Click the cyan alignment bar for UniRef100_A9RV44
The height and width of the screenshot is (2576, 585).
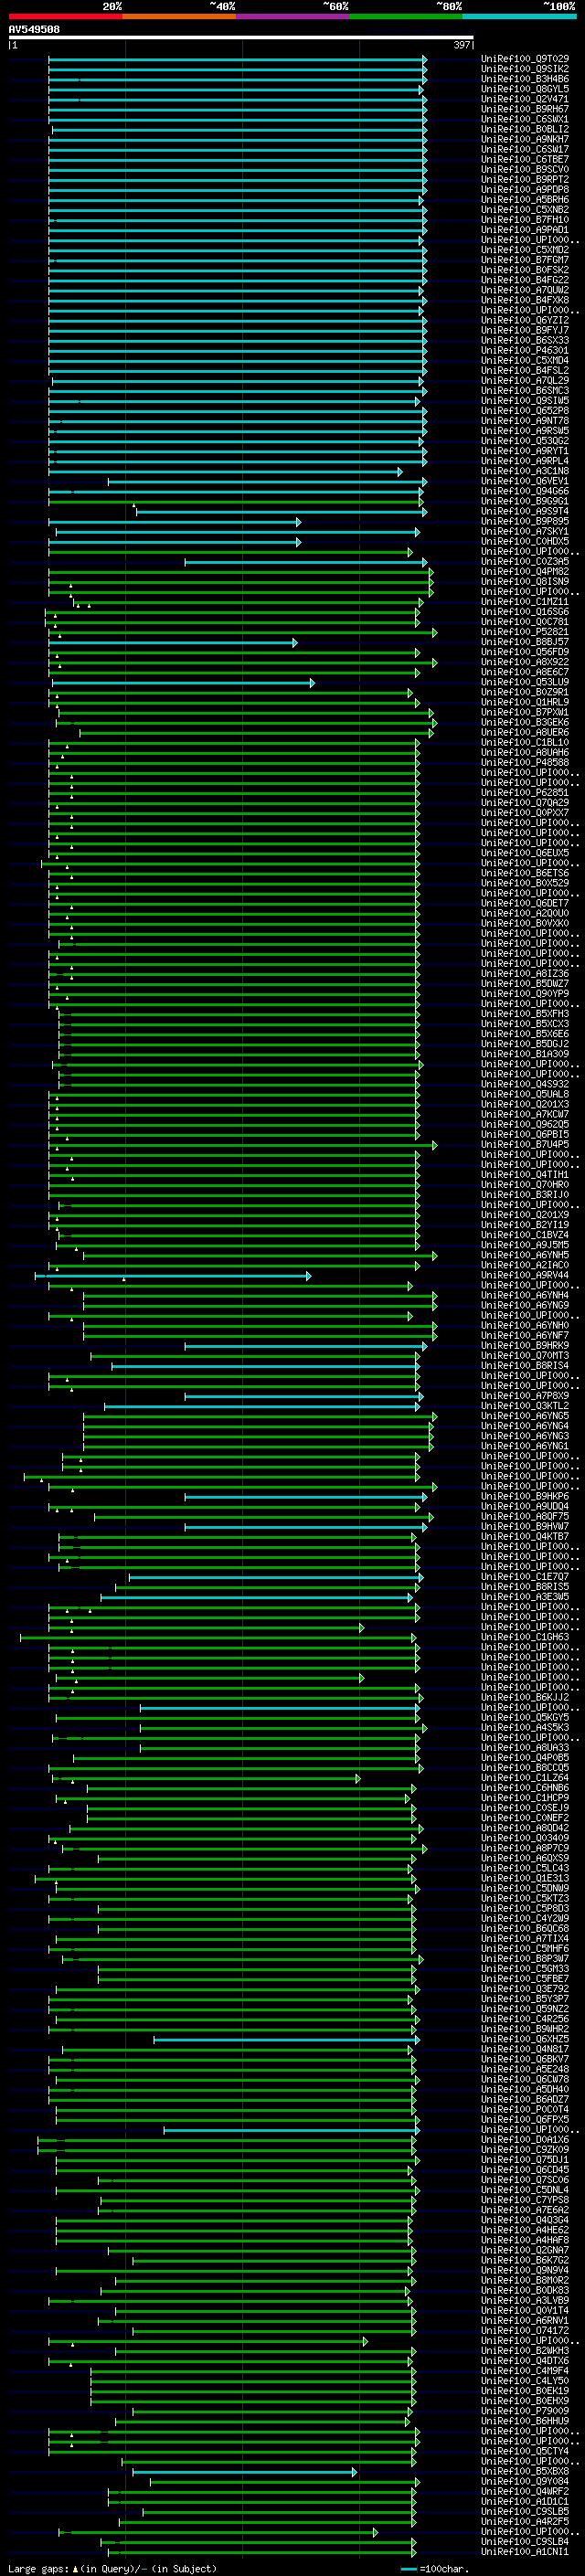pyautogui.click(x=173, y=1277)
